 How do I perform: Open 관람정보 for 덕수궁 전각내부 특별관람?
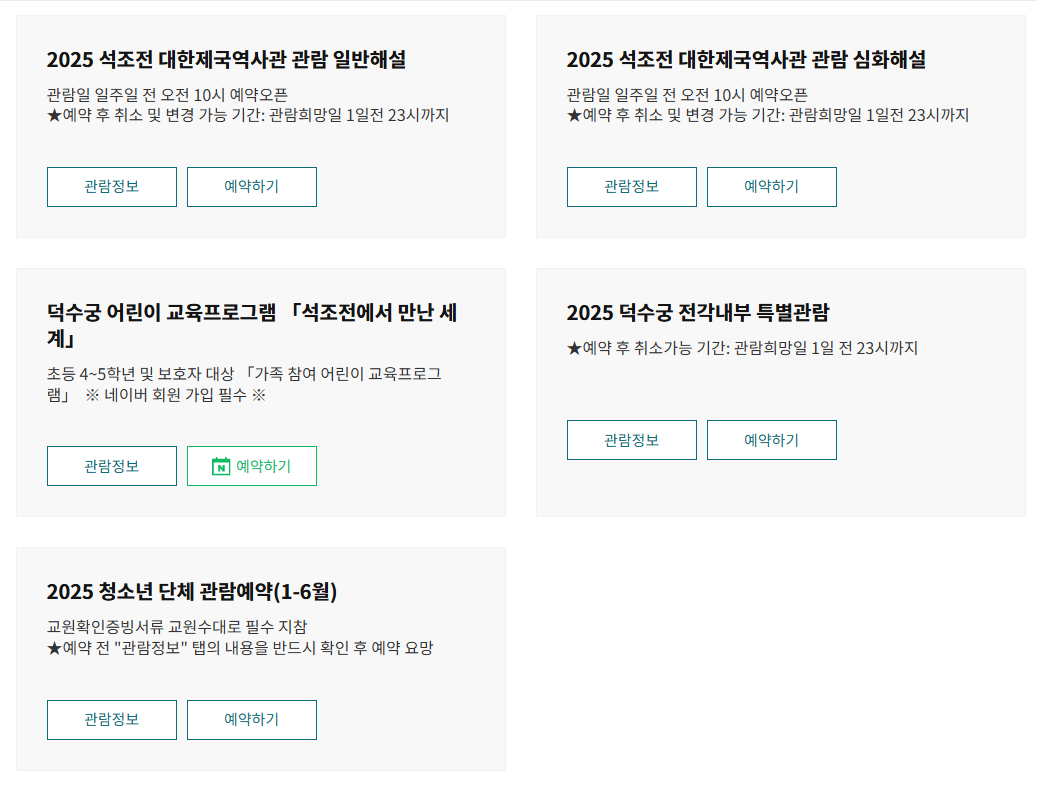pyautogui.click(x=631, y=440)
